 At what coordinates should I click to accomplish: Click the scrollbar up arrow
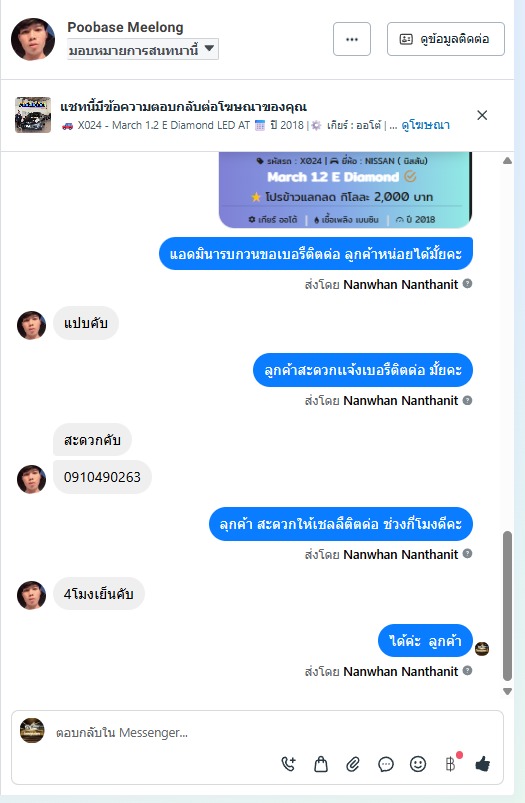pos(507,161)
